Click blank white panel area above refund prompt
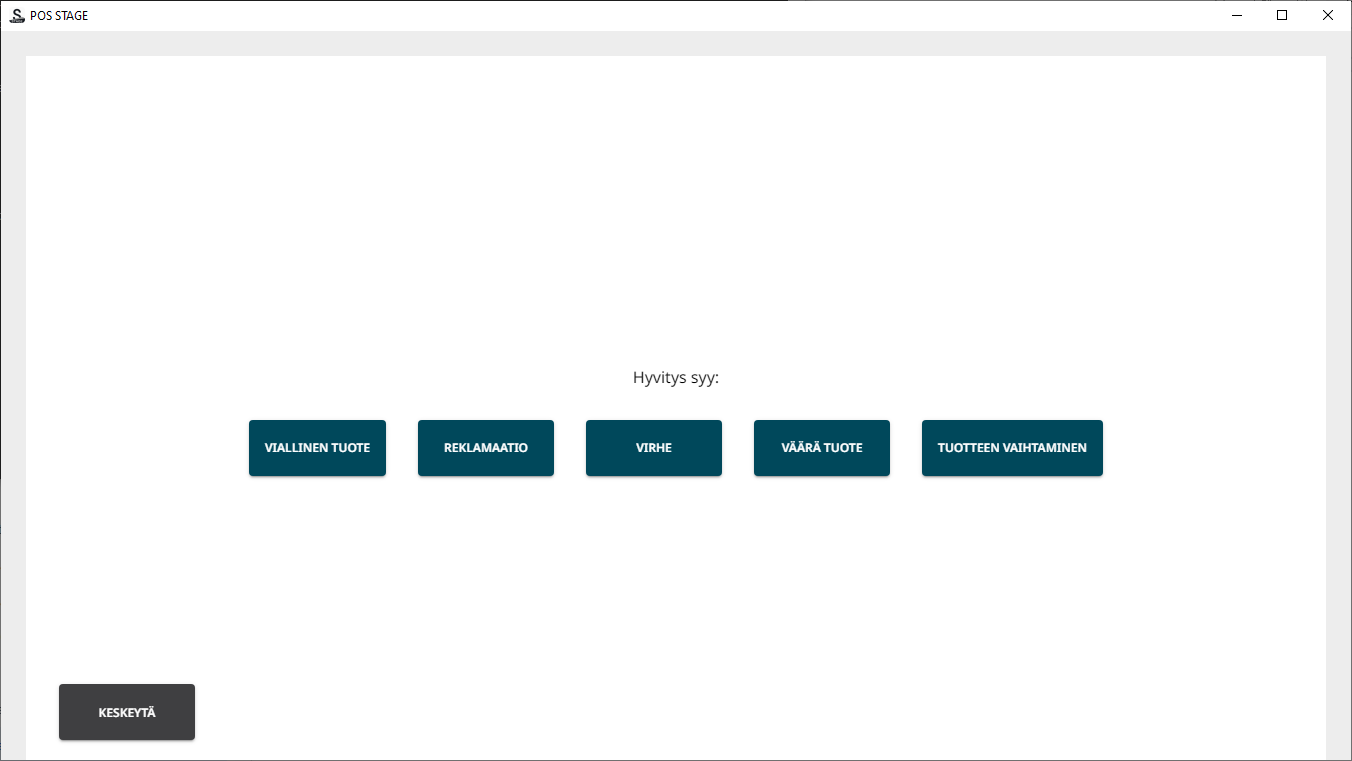This screenshot has height=761, width=1352. [x=675, y=200]
